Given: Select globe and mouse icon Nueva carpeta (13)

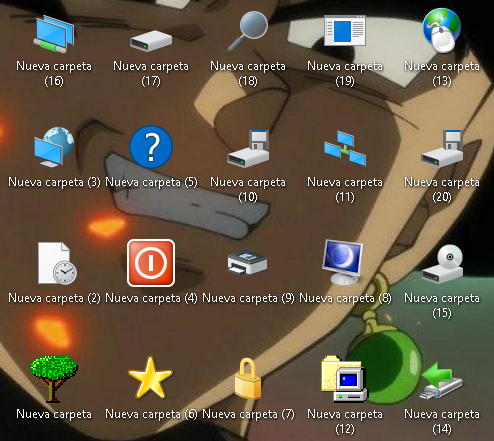Looking at the screenshot, I should tap(442, 31).
